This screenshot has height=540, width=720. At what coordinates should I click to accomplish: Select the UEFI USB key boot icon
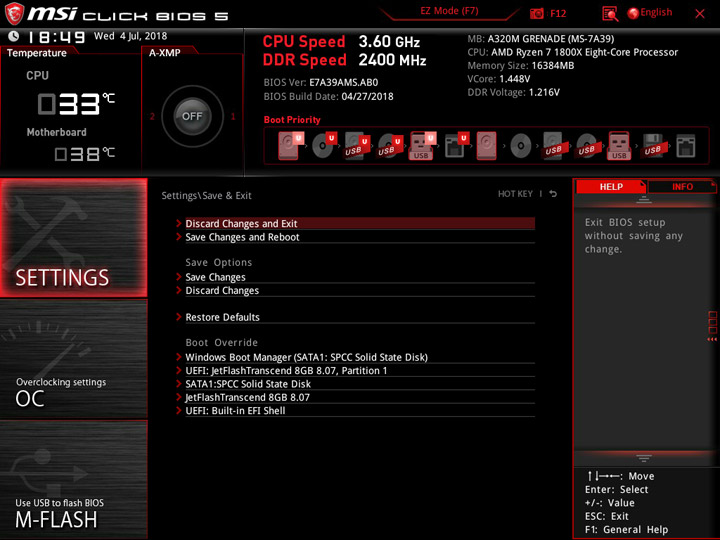click(x=421, y=146)
